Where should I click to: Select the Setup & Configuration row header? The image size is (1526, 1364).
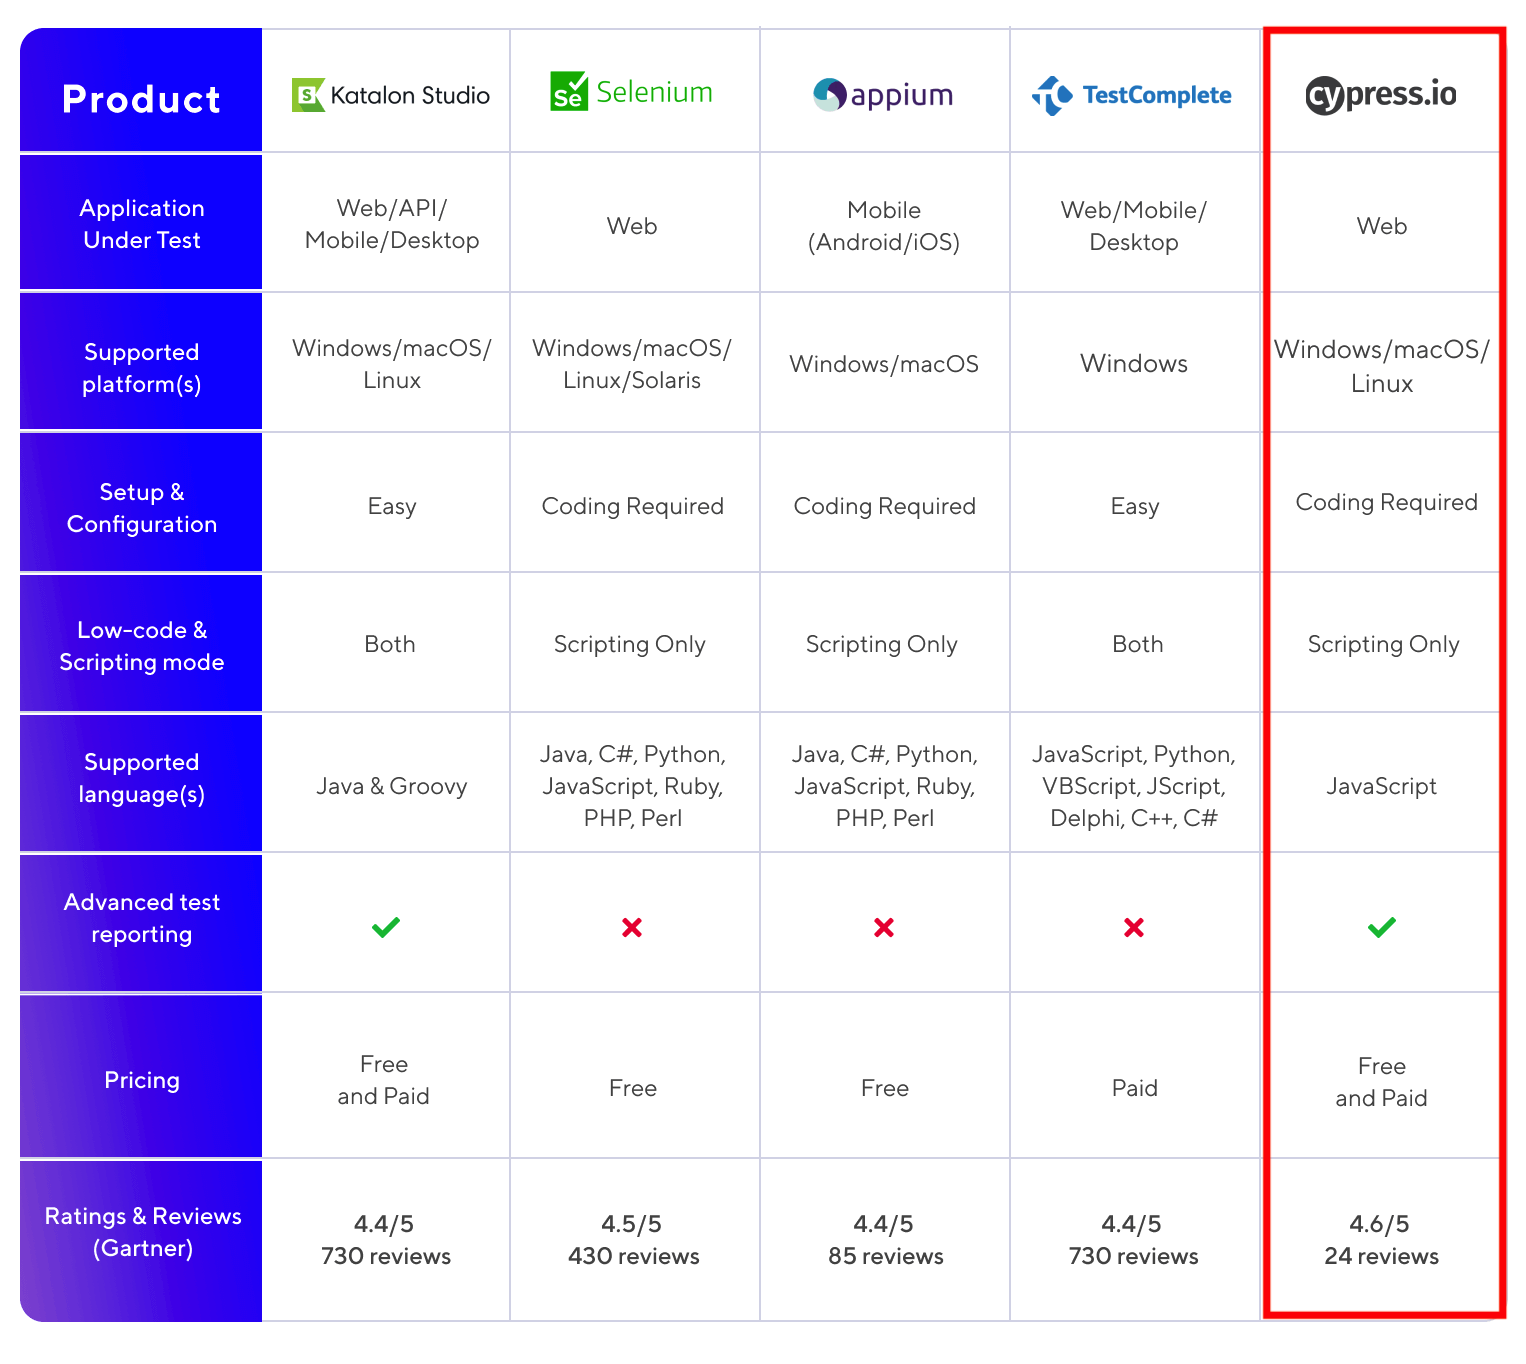(141, 502)
